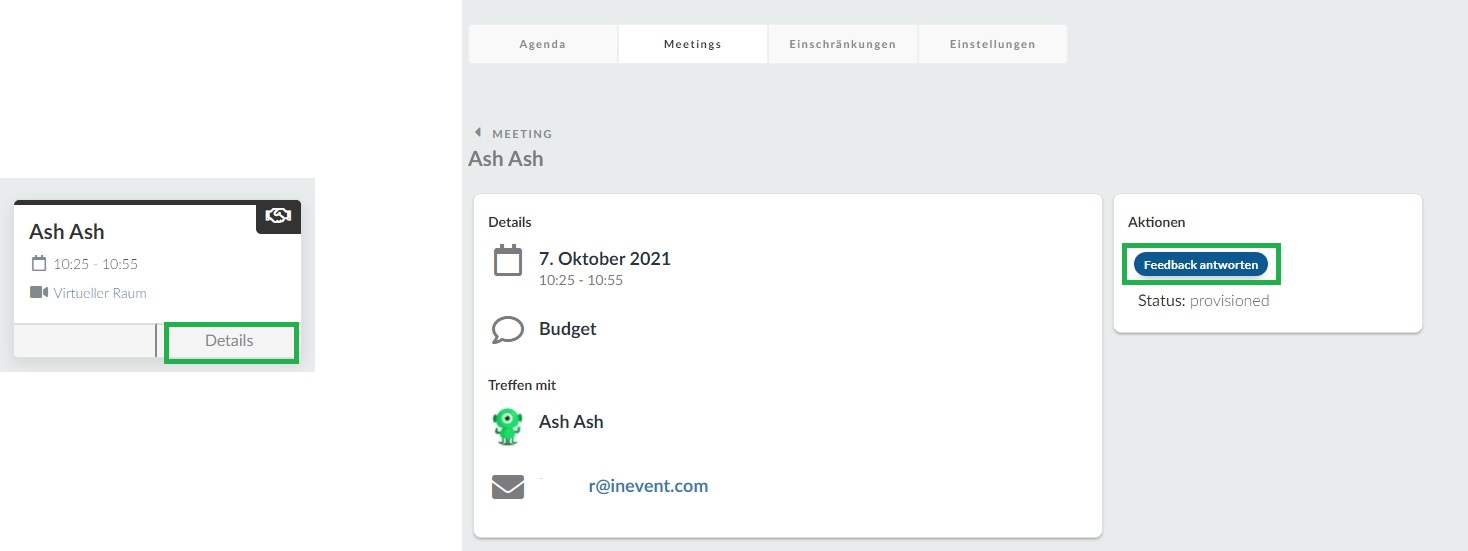Click the handshake icon on meeting card
Screen dimensions: 1468x551
[278, 216]
